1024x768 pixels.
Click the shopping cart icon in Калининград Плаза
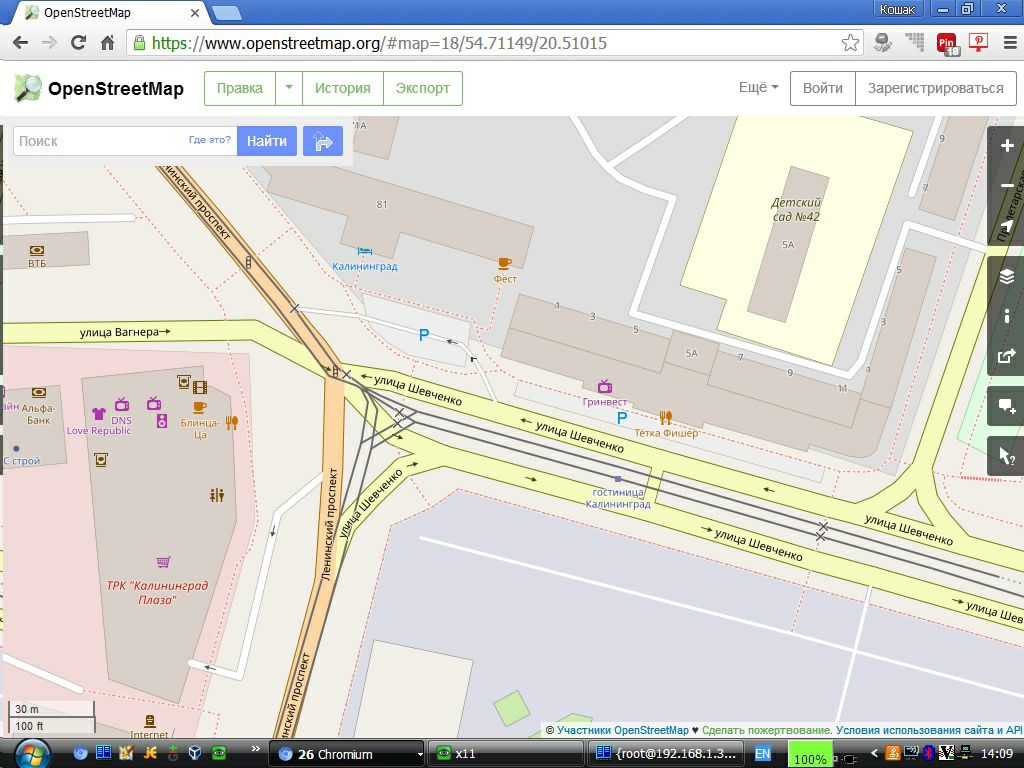[x=163, y=562]
